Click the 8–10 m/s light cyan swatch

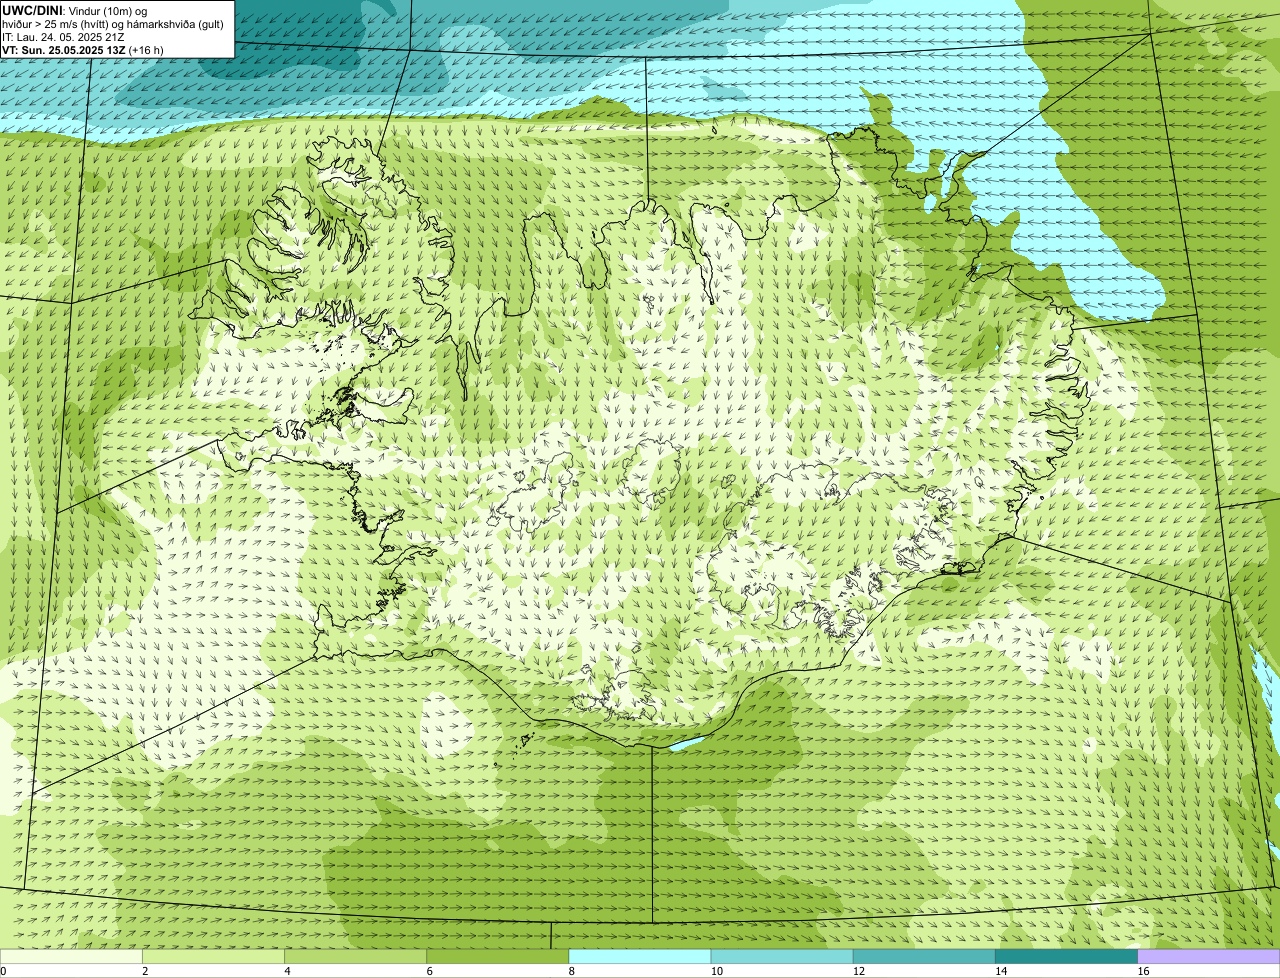[640, 956]
